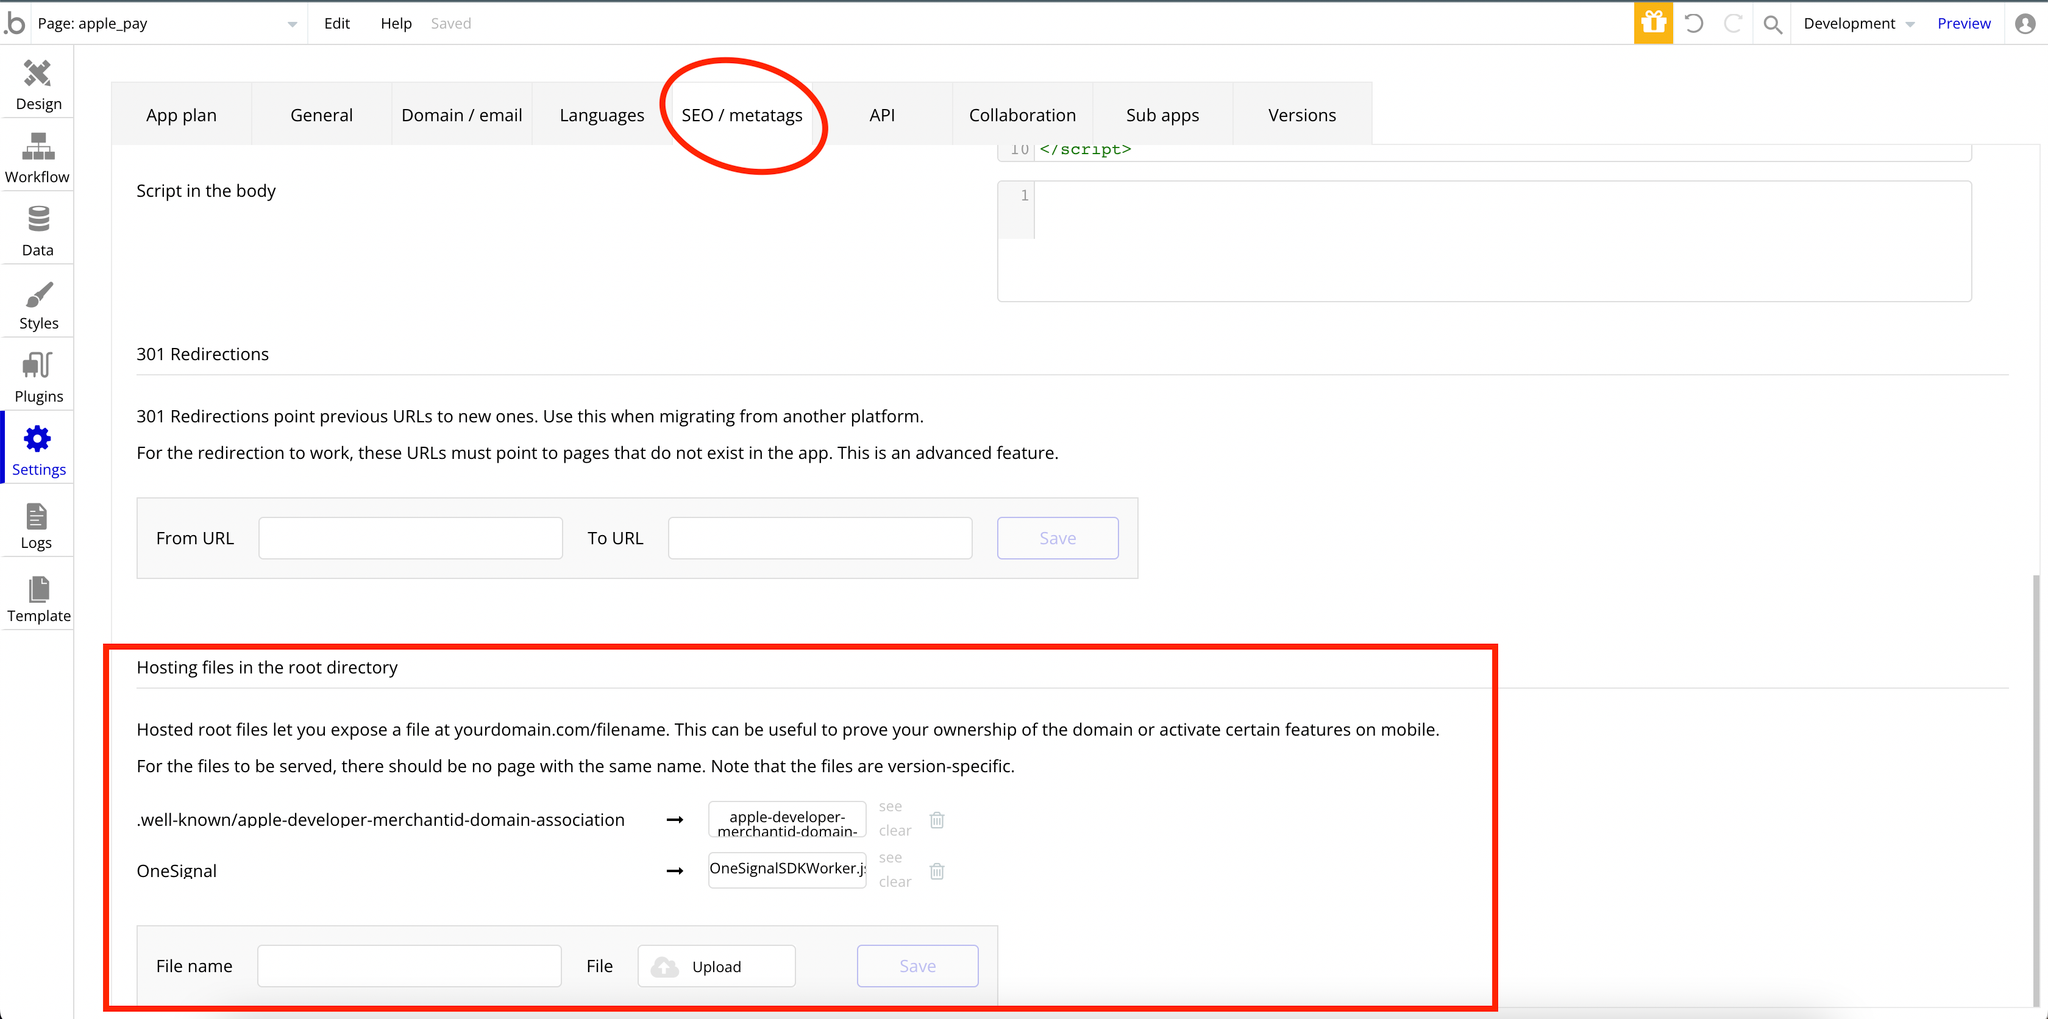Image resolution: width=2048 pixels, height=1019 pixels.
Task: Open the search magnifier icon
Action: coord(1773,24)
